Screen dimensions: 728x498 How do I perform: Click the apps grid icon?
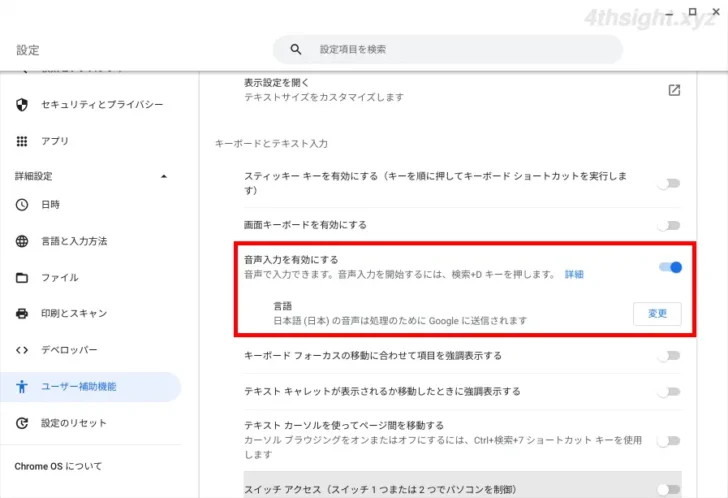pyautogui.click(x=22, y=141)
